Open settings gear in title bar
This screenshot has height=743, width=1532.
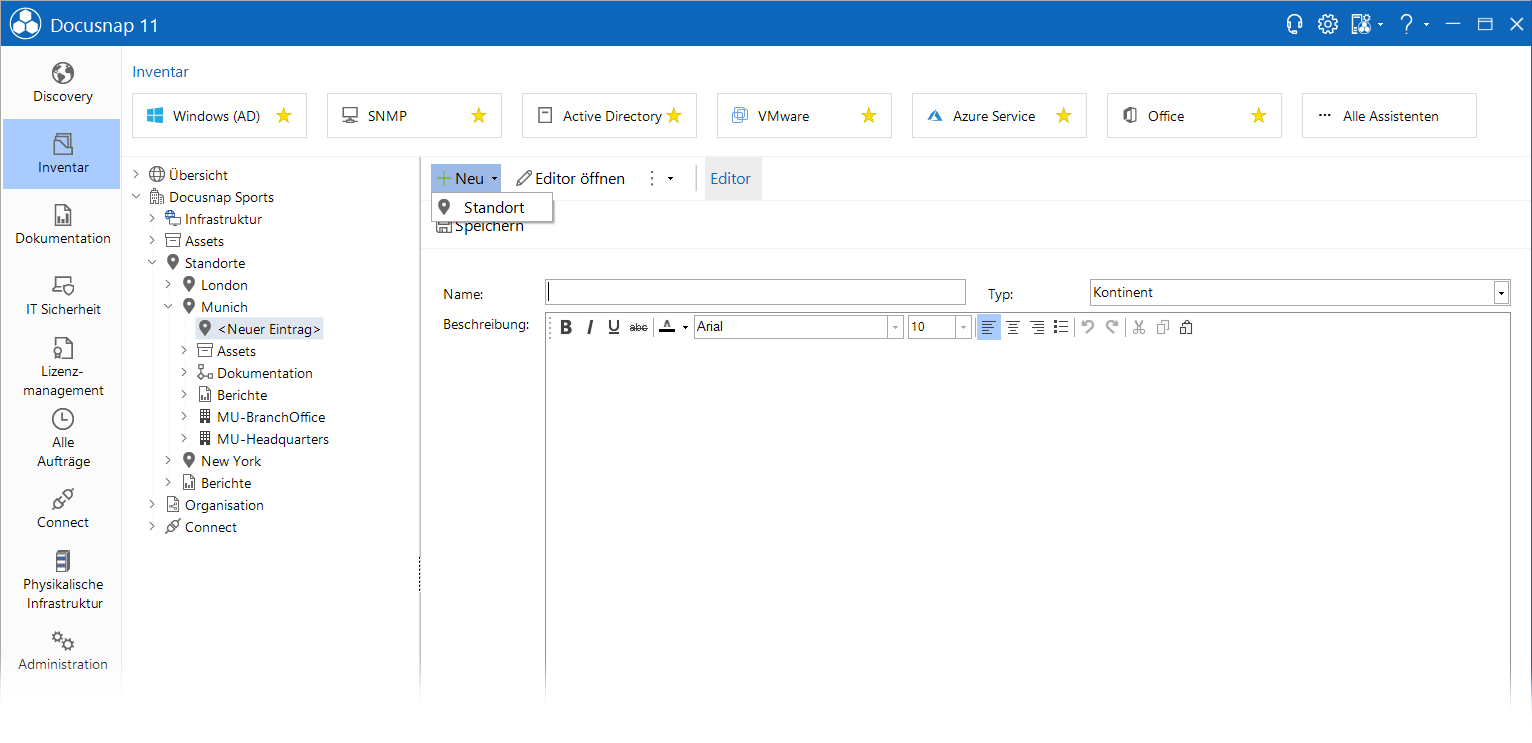coord(1327,24)
